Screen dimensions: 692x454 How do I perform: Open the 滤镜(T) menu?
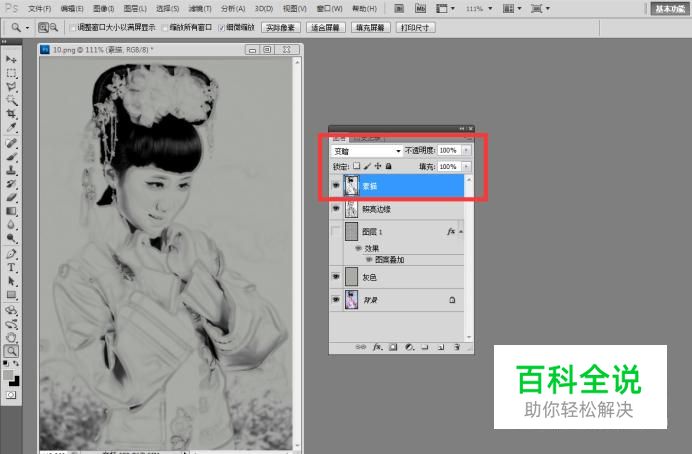pyautogui.click(x=199, y=8)
